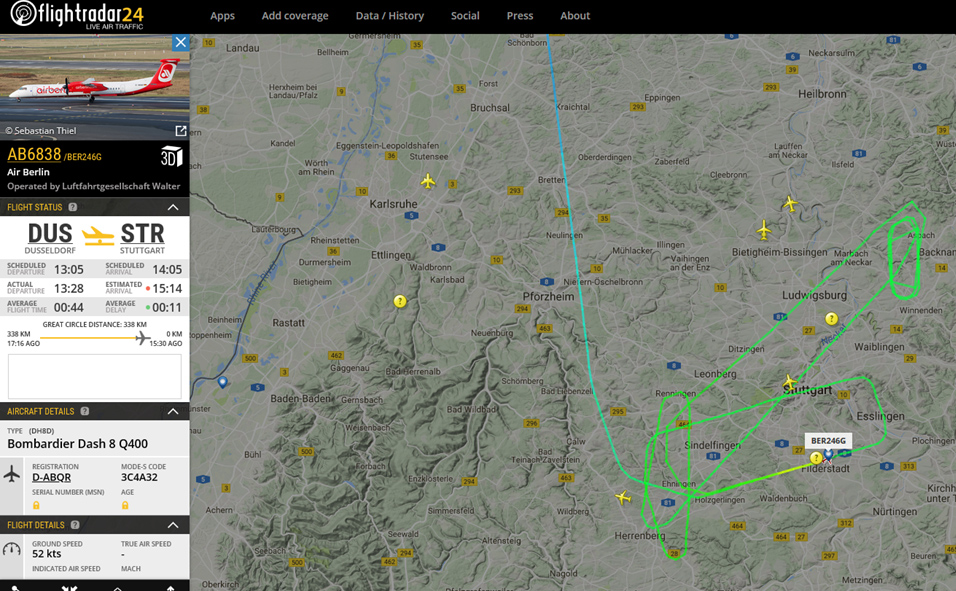Open the 3D view of the flight
956x591 pixels.
coord(171,156)
